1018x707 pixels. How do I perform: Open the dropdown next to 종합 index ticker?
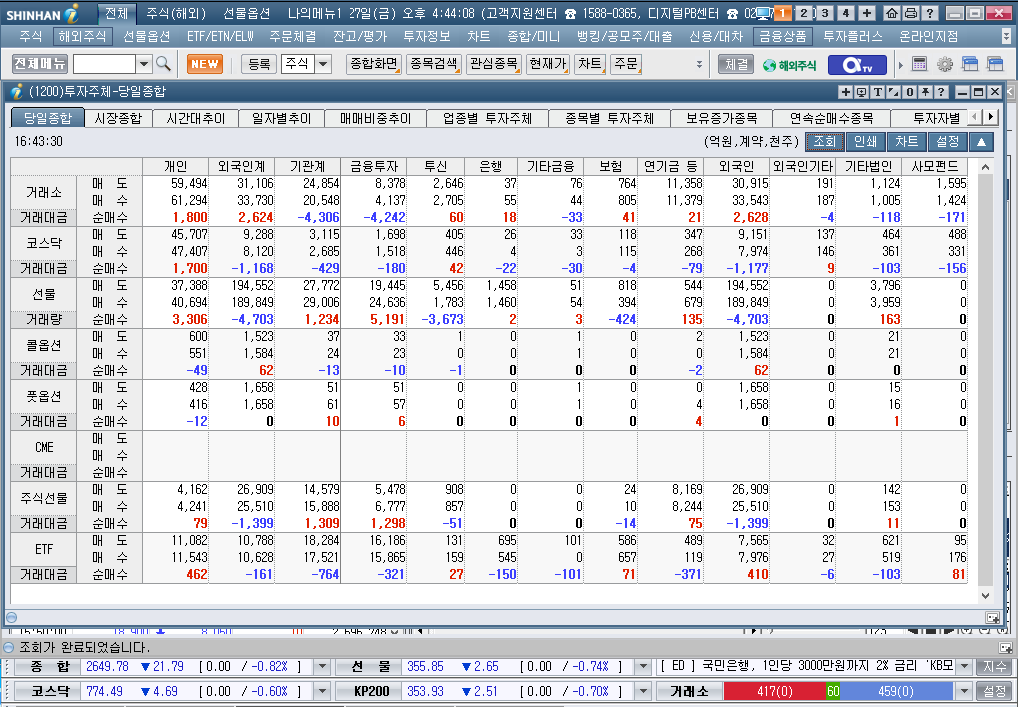322,667
